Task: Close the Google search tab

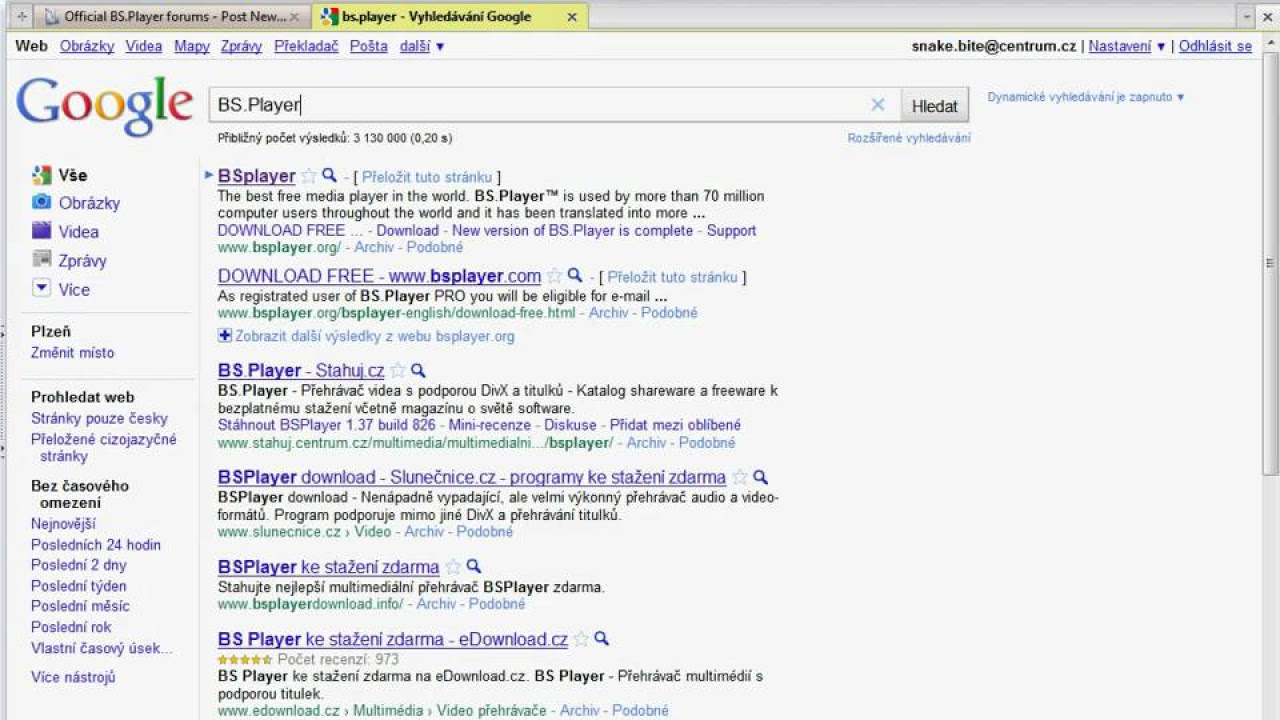Action: 571,17
